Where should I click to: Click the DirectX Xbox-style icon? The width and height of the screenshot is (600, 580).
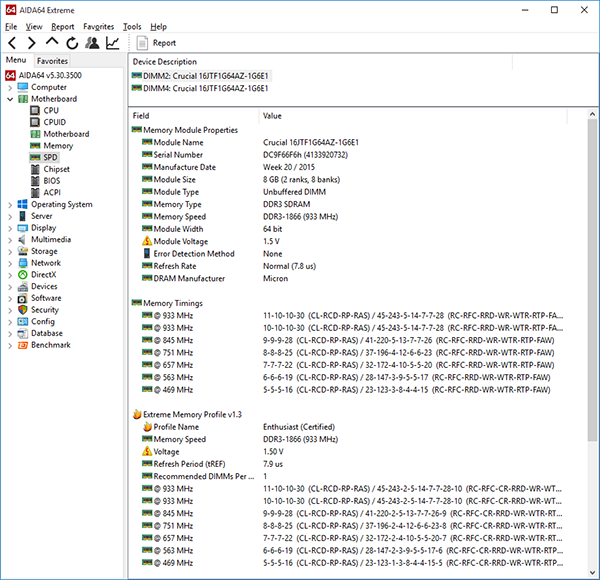[x=23, y=275]
